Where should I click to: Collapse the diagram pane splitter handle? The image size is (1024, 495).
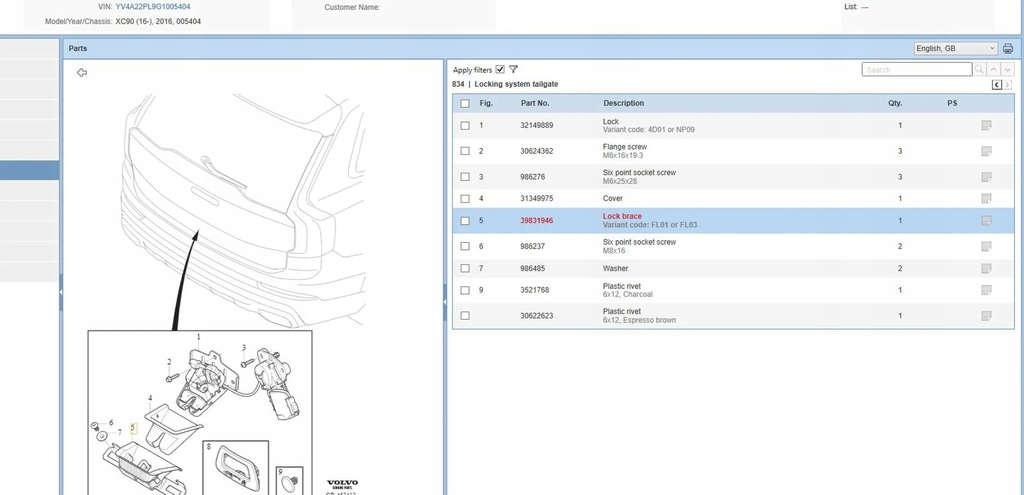click(445, 302)
